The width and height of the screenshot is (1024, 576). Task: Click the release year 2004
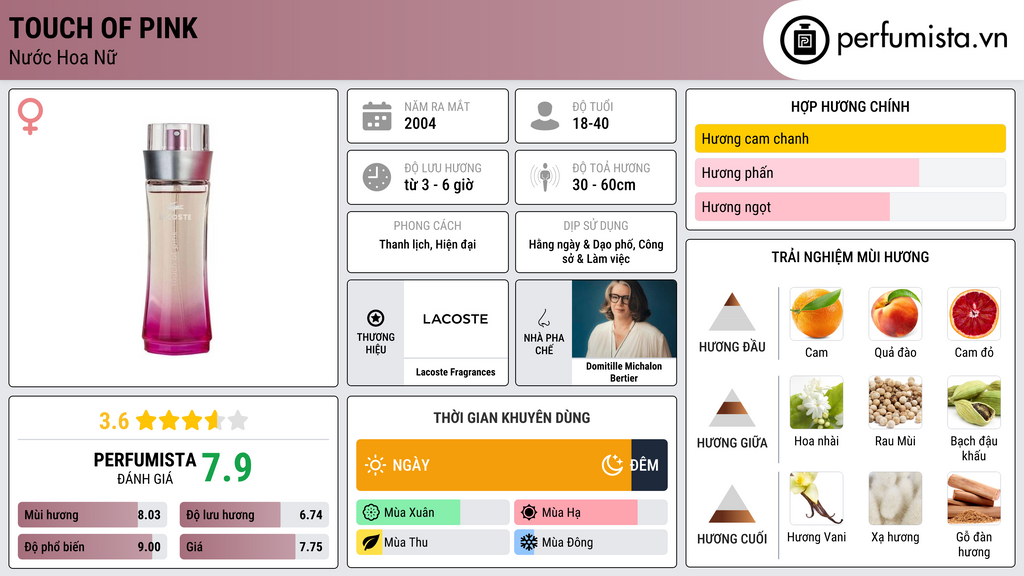(x=420, y=123)
